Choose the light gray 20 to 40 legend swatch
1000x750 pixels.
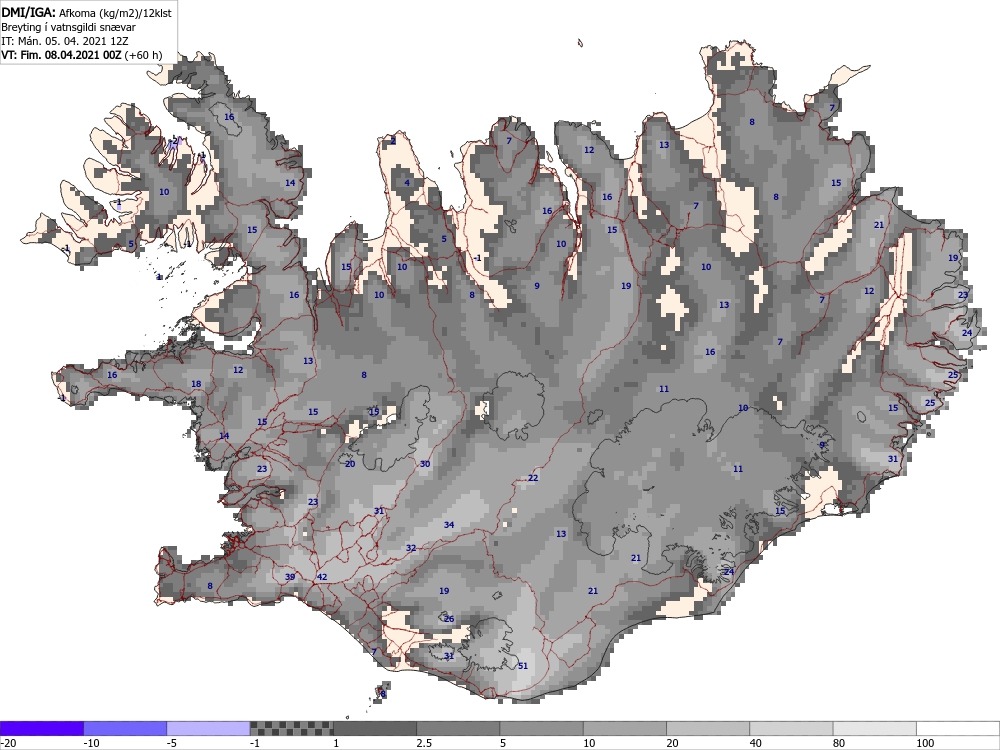pos(708,728)
